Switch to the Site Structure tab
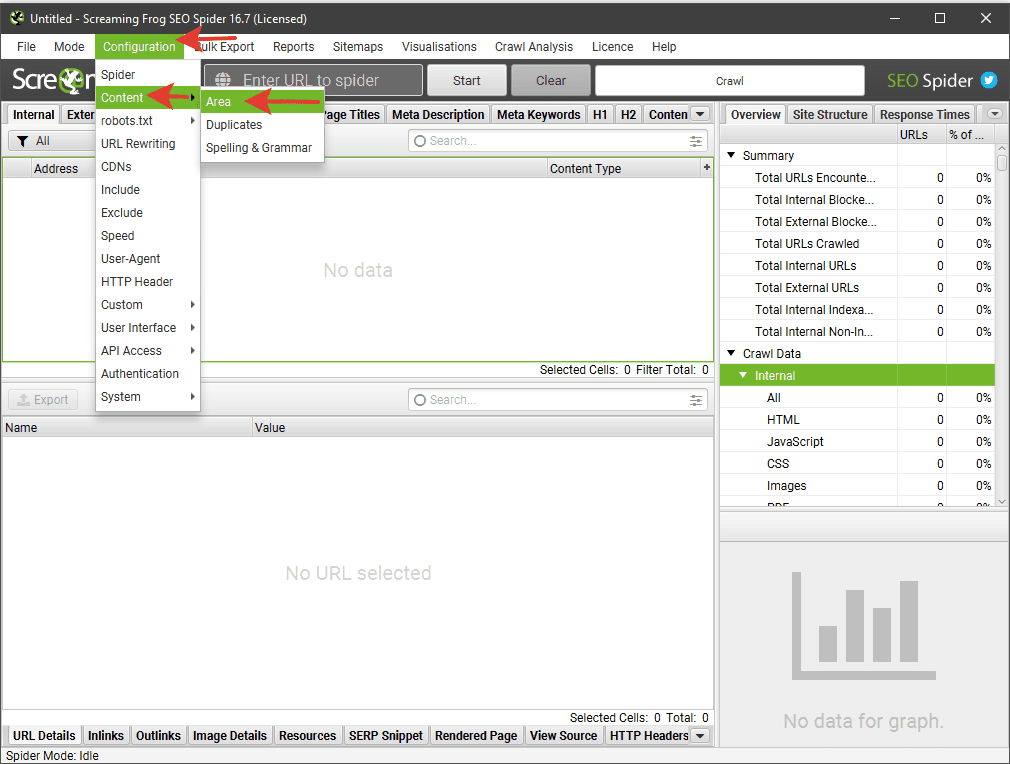The width and height of the screenshot is (1010, 764). coord(830,114)
